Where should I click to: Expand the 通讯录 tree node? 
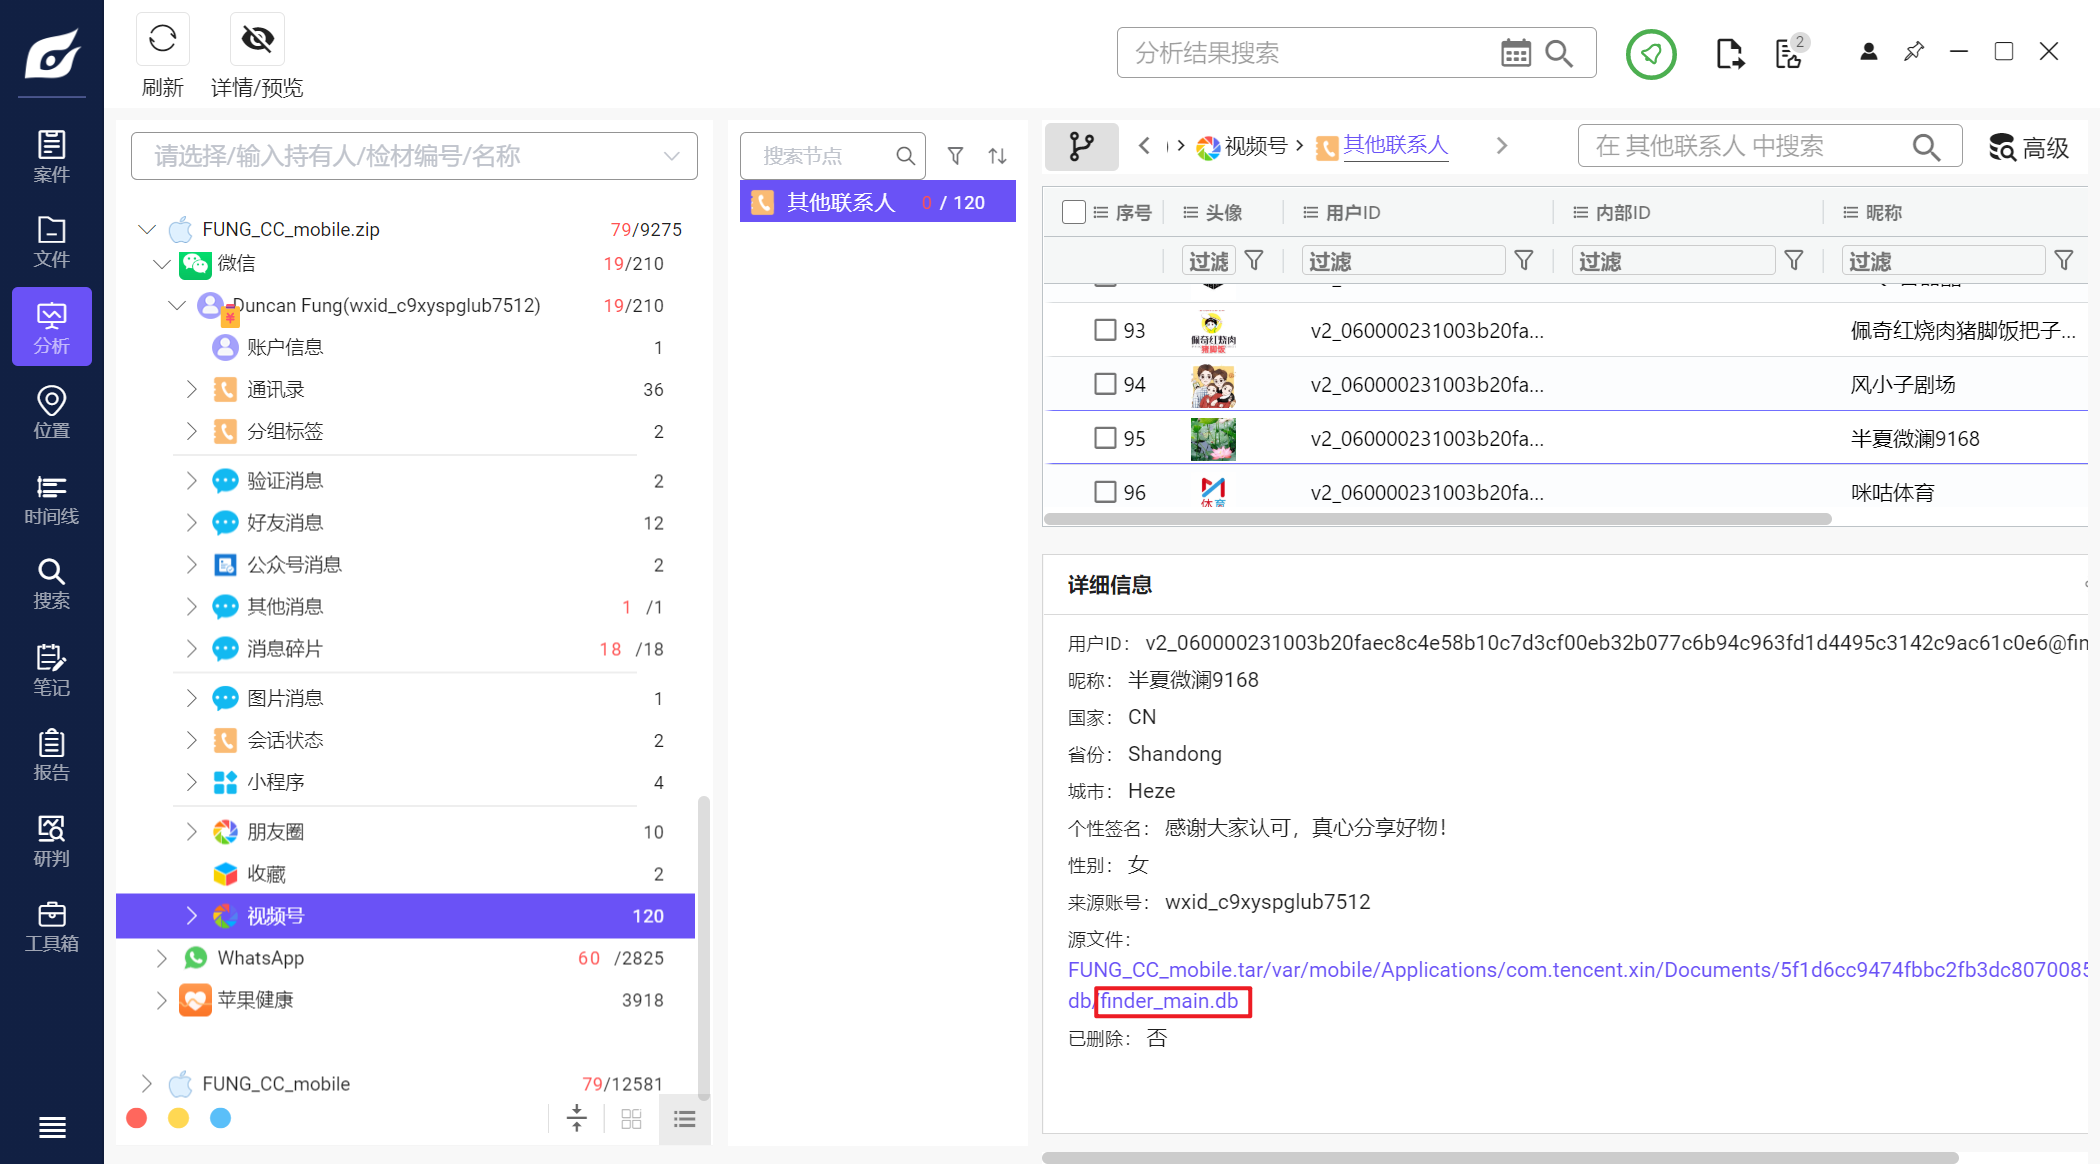[x=191, y=389]
